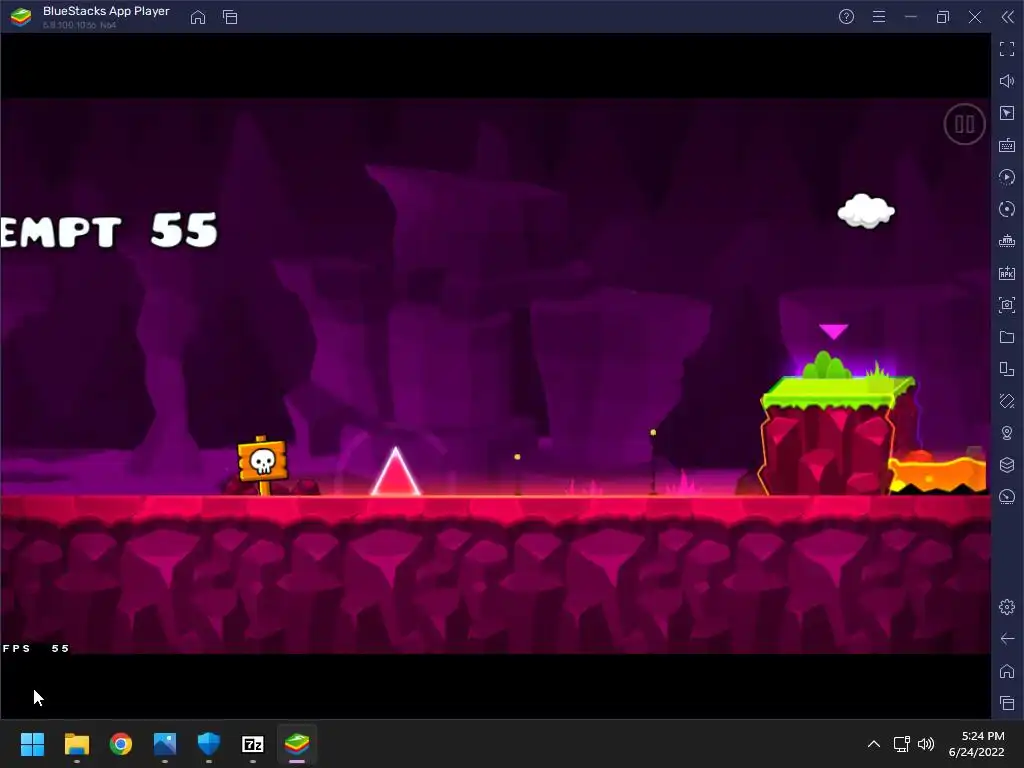Viewport: 1024px width, 768px height.
Task: Open multi-instance manager layers icon
Action: 1007,464
